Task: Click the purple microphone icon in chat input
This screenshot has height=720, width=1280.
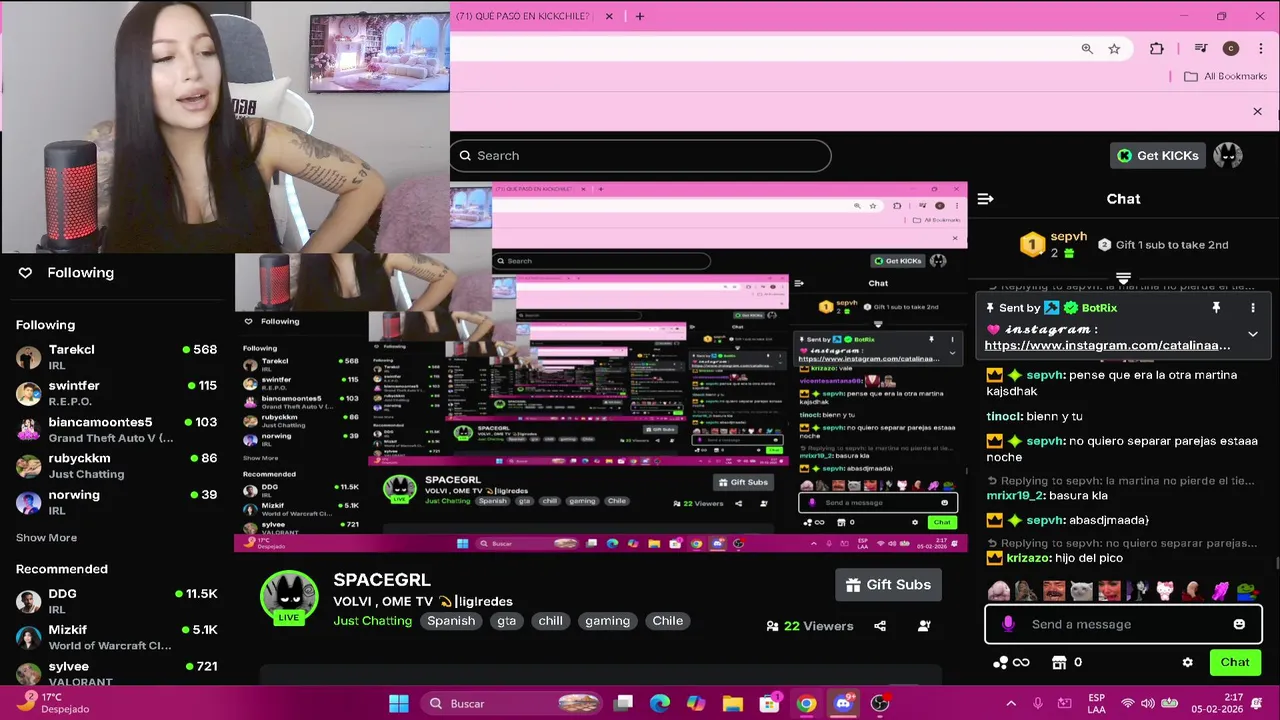Action: 1008,624
